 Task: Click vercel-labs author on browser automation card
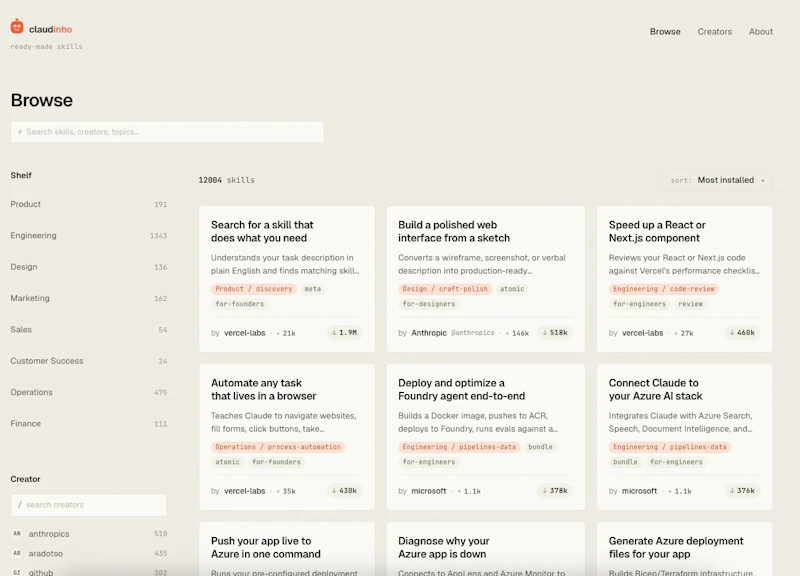244,491
